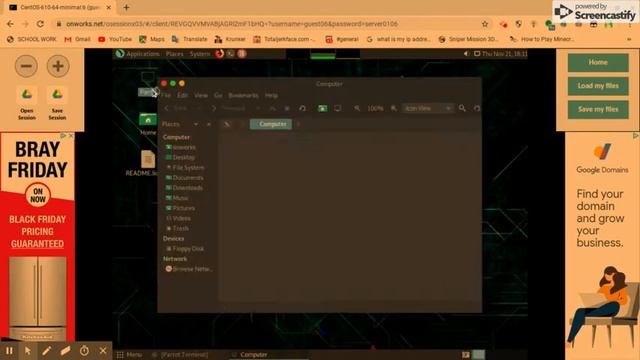The width and height of the screenshot is (640, 360).
Task: Open the Help menu in Computer window
Action: point(271,96)
